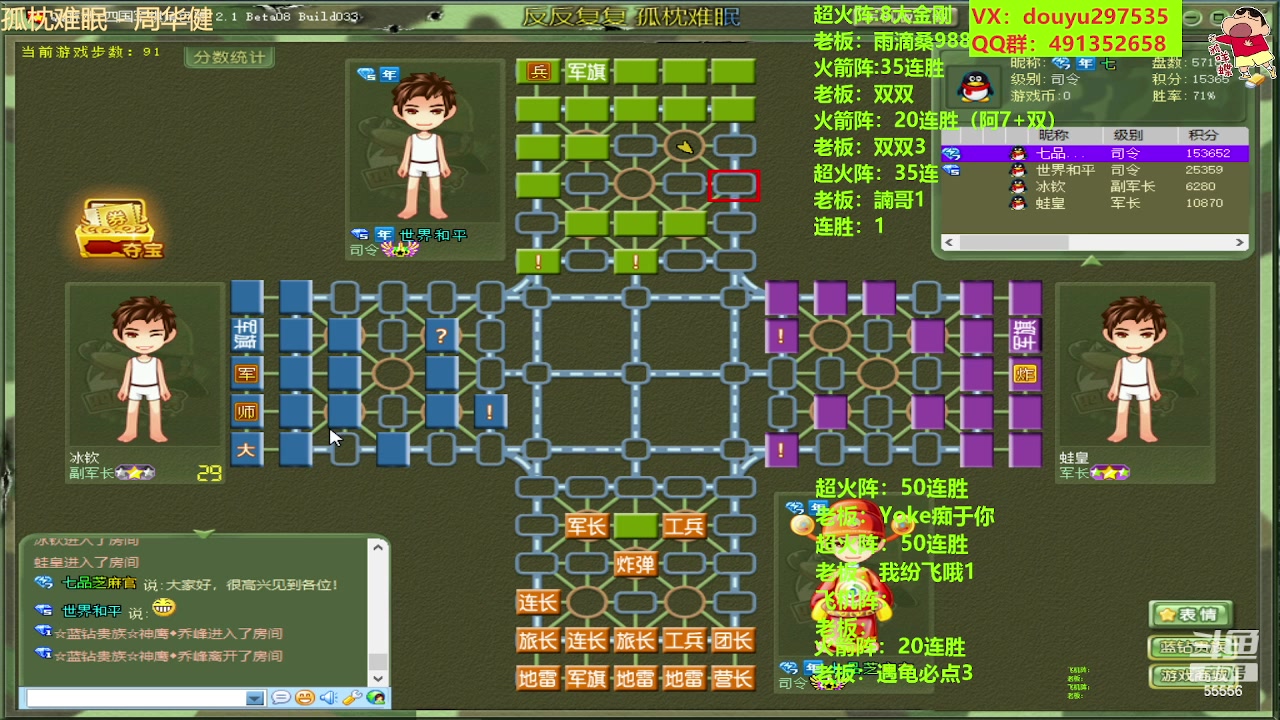The image size is (1280, 720).
Task: Select the orange 军长 piece
Action: click(587, 526)
